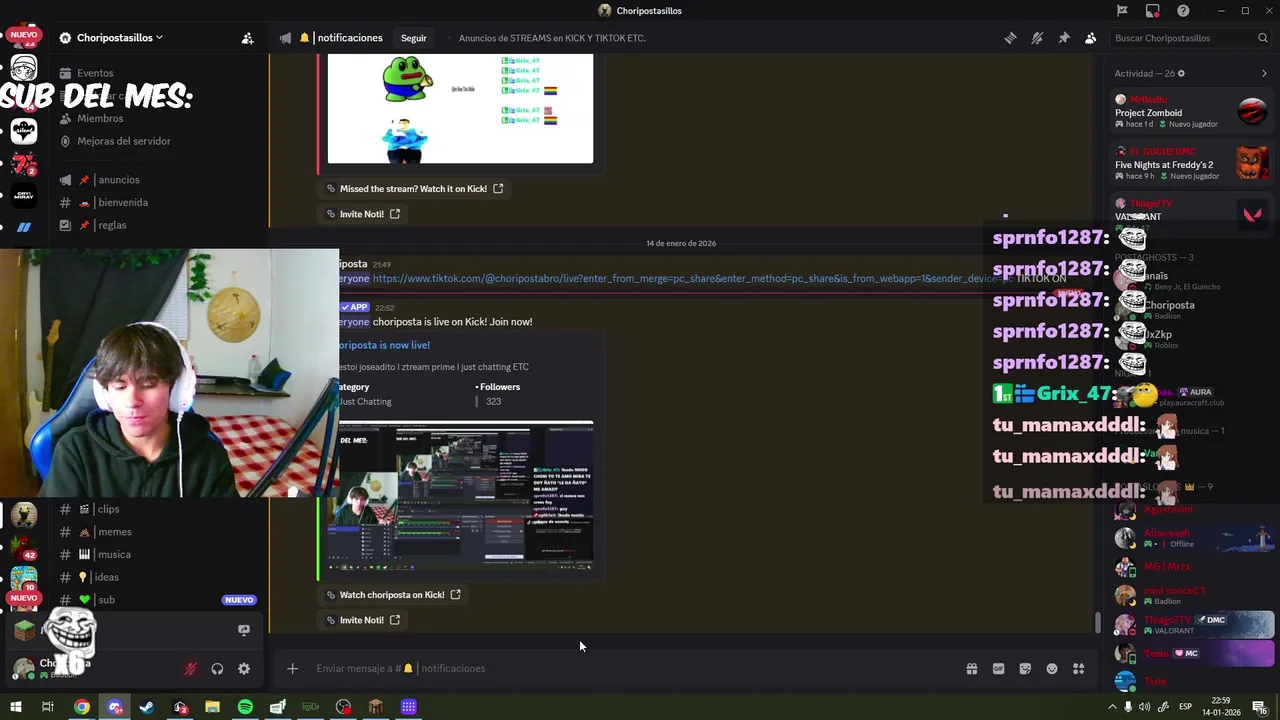Open Actividad settings gear icon
The width and height of the screenshot is (1280, 720).
pyautogui.click(x=1181, y=73)
